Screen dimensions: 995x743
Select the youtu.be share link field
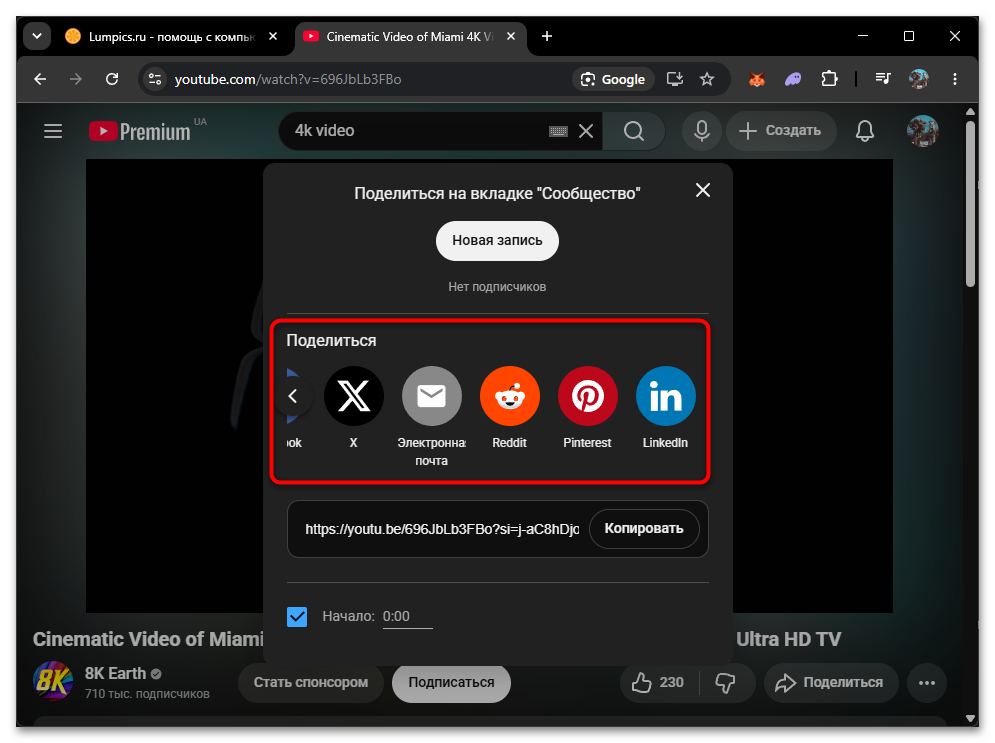441,529
